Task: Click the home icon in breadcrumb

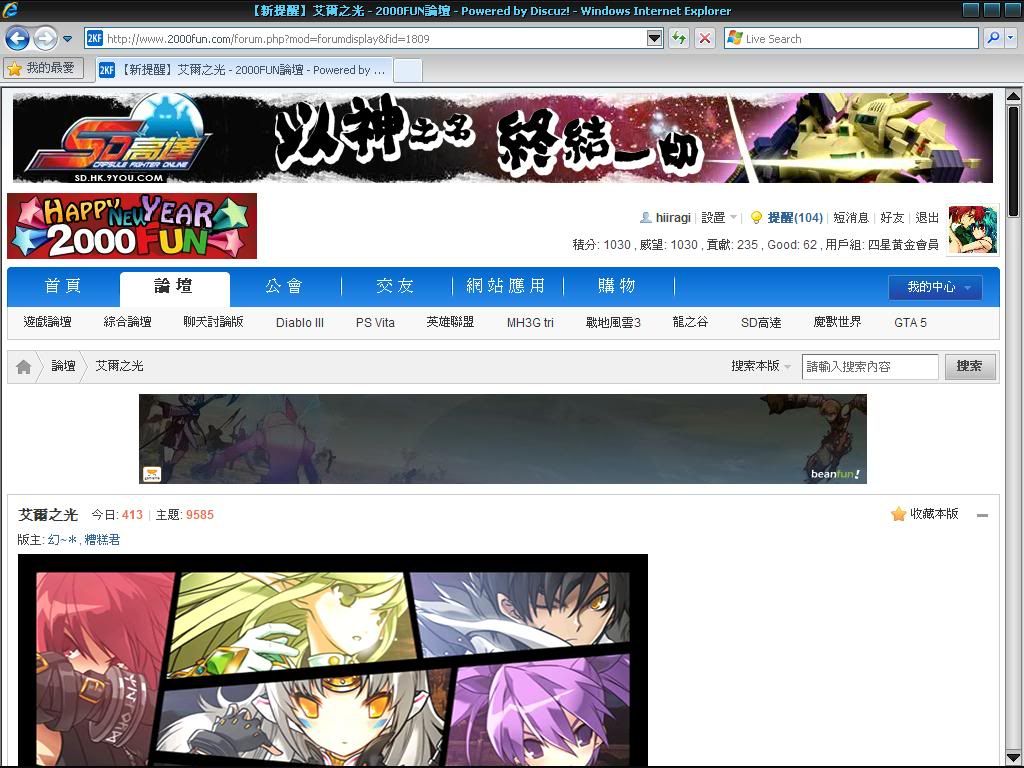Action: tap(23, 367)
